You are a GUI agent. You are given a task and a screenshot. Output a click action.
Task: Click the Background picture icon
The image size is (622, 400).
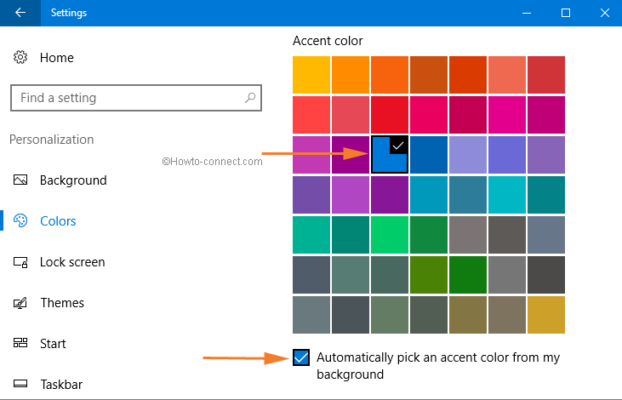click(x=20, y=180)
